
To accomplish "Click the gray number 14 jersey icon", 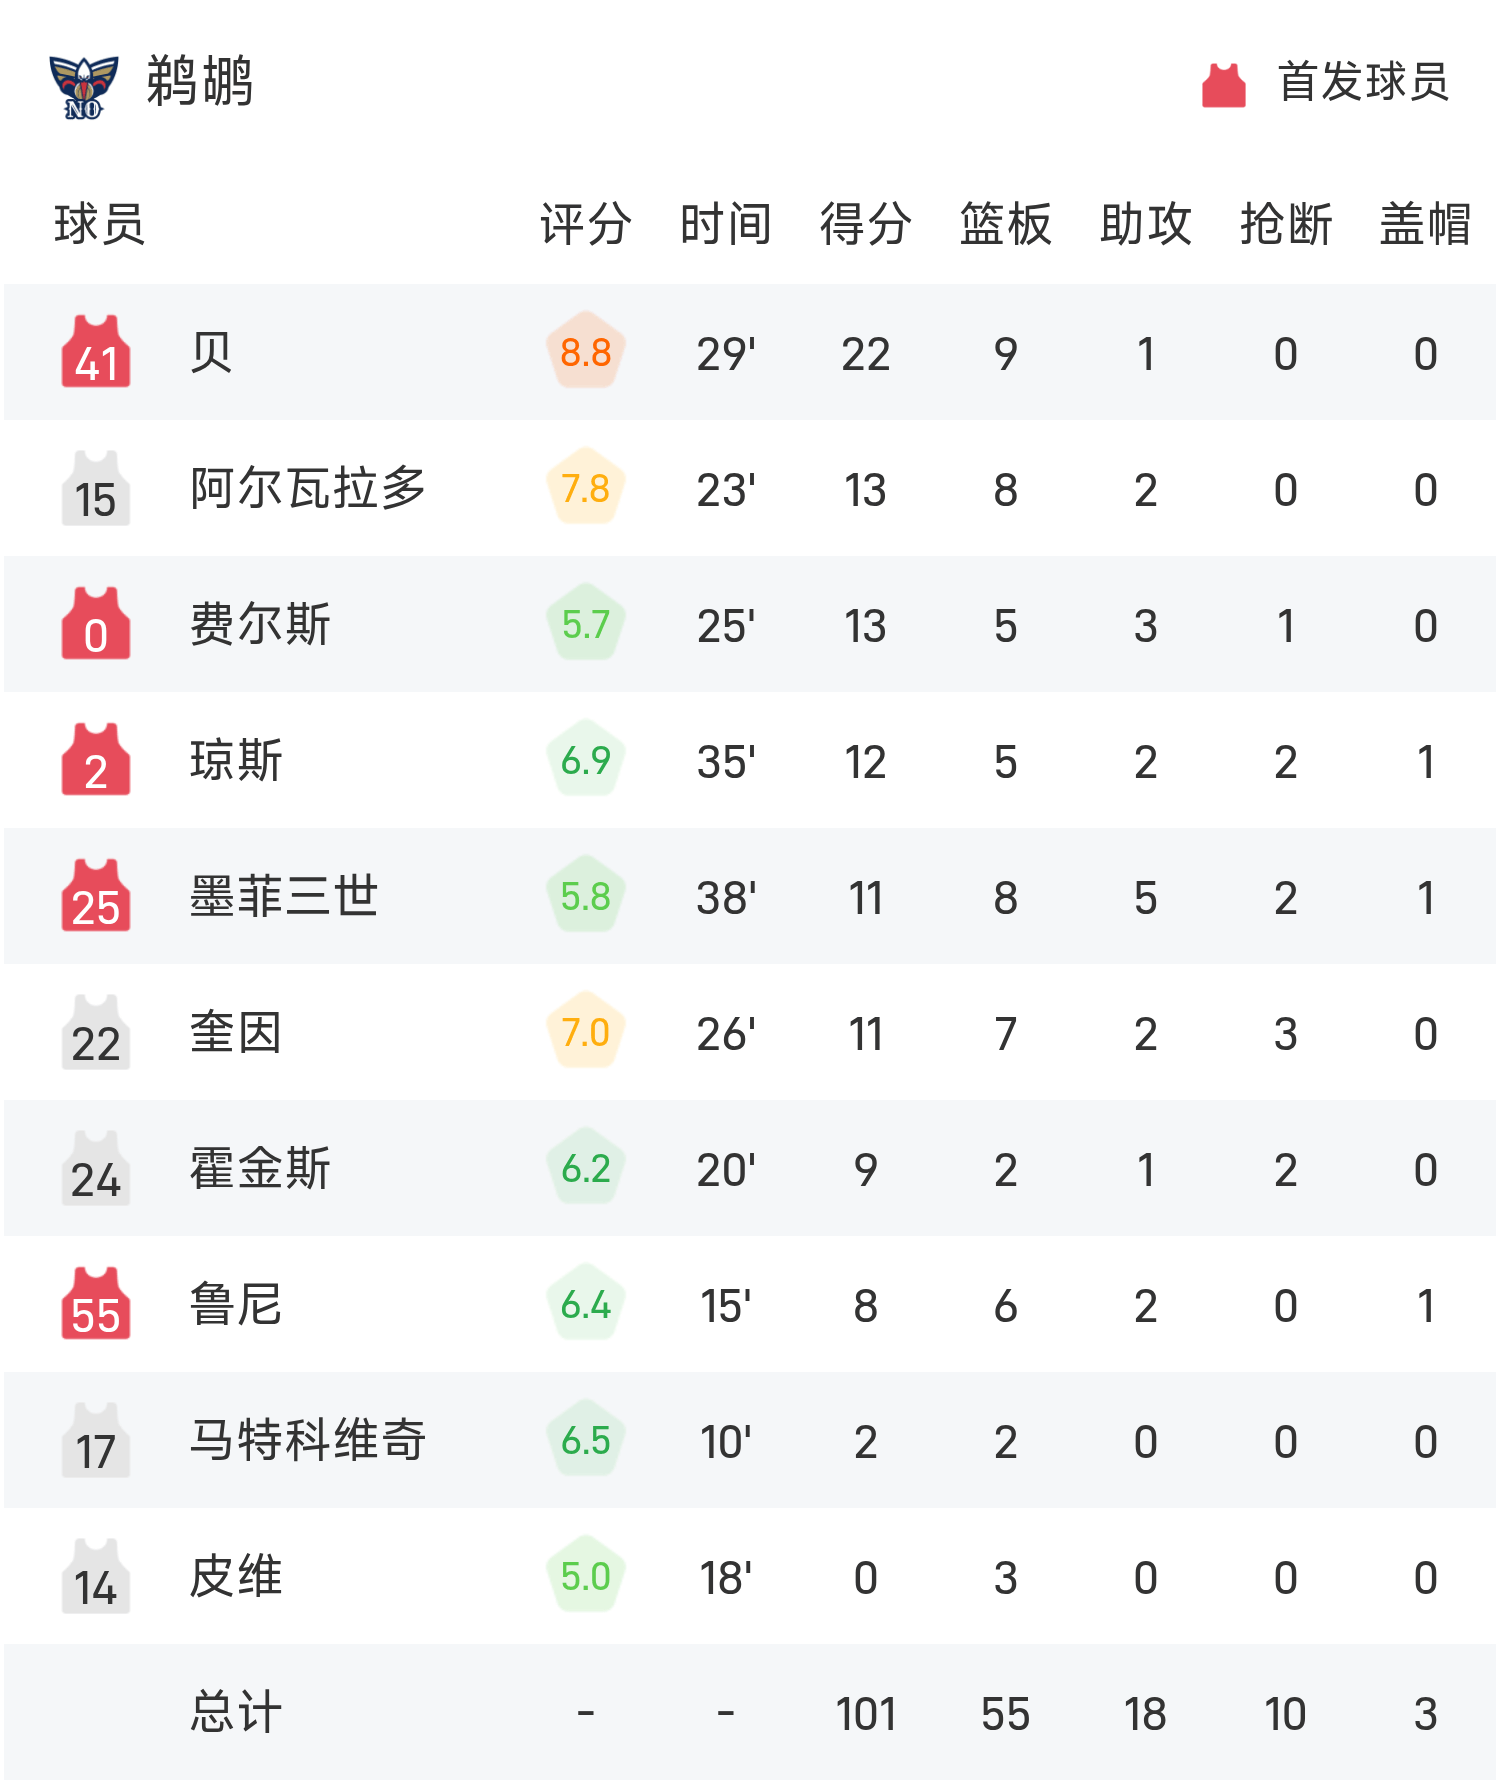I will [x=96, y=1576].
